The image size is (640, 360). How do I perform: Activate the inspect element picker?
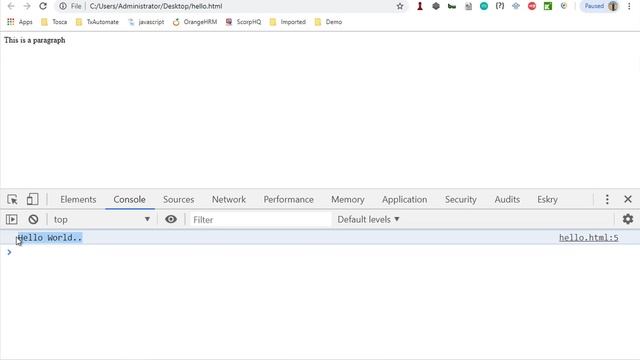(12, 199)
